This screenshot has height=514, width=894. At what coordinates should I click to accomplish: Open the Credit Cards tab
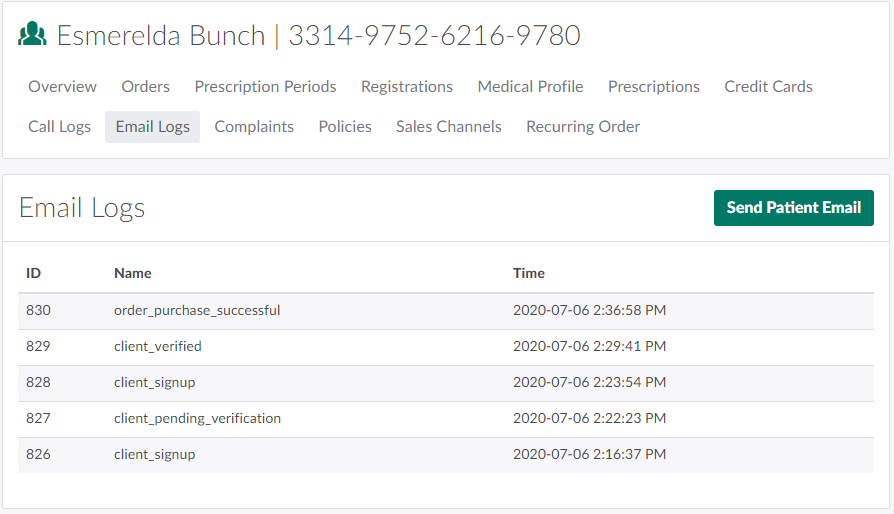tap(768, 87)
